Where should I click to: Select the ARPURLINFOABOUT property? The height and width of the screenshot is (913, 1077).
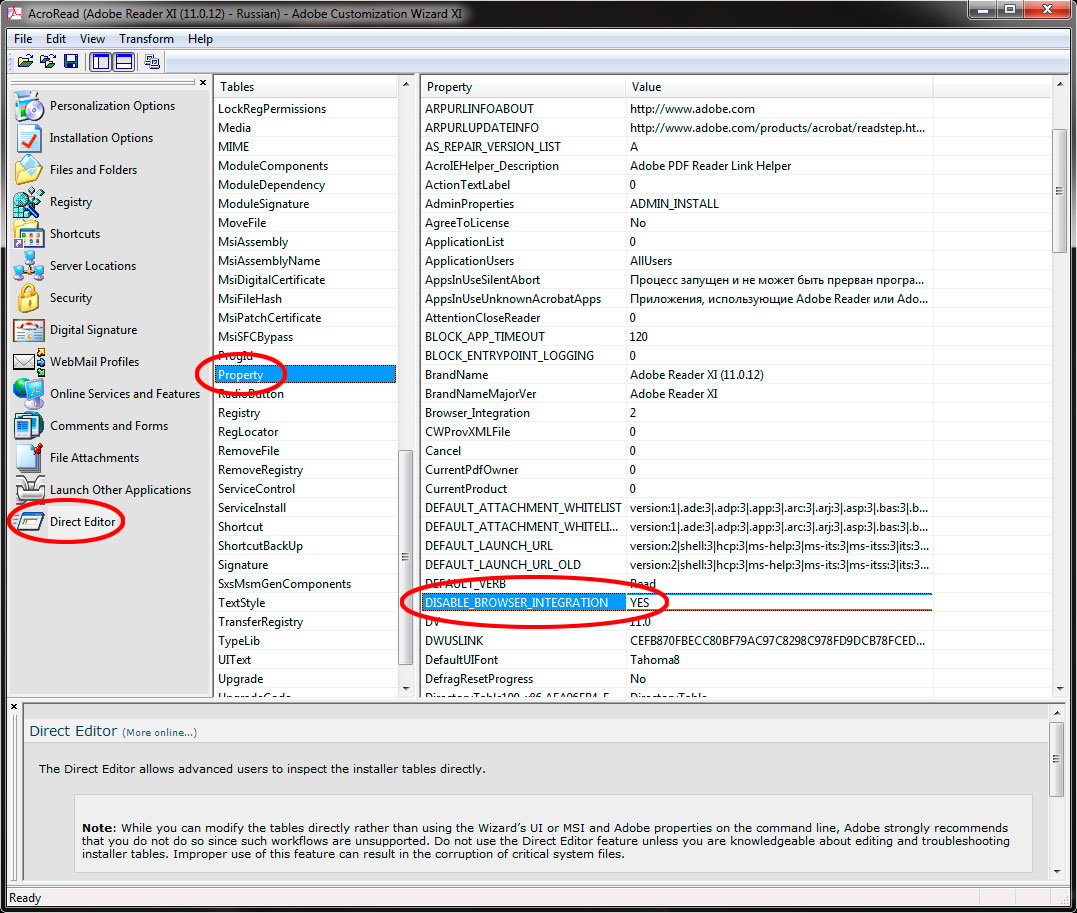pyautogui.click(x=479, y=109)
